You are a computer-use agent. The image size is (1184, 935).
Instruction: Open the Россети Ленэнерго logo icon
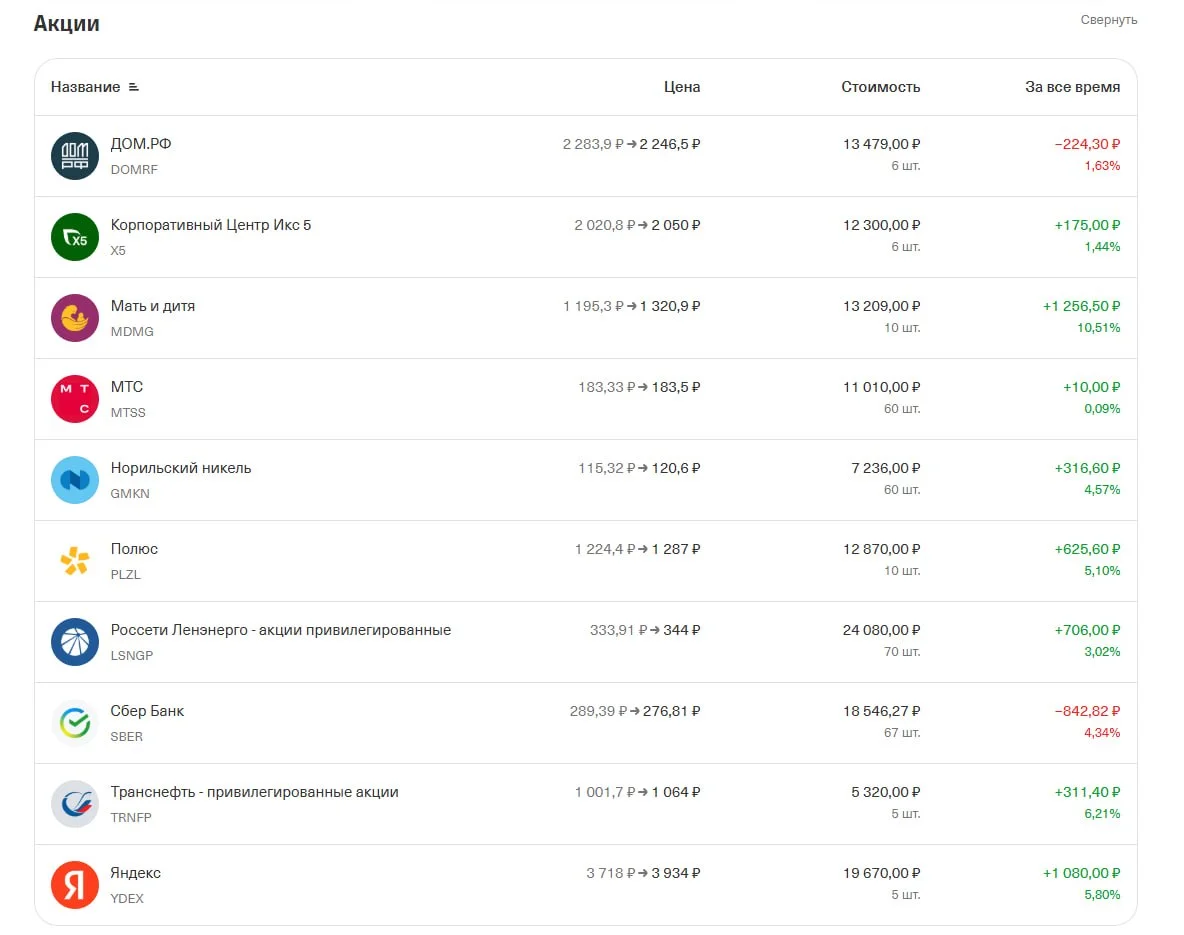click(75, 642)
